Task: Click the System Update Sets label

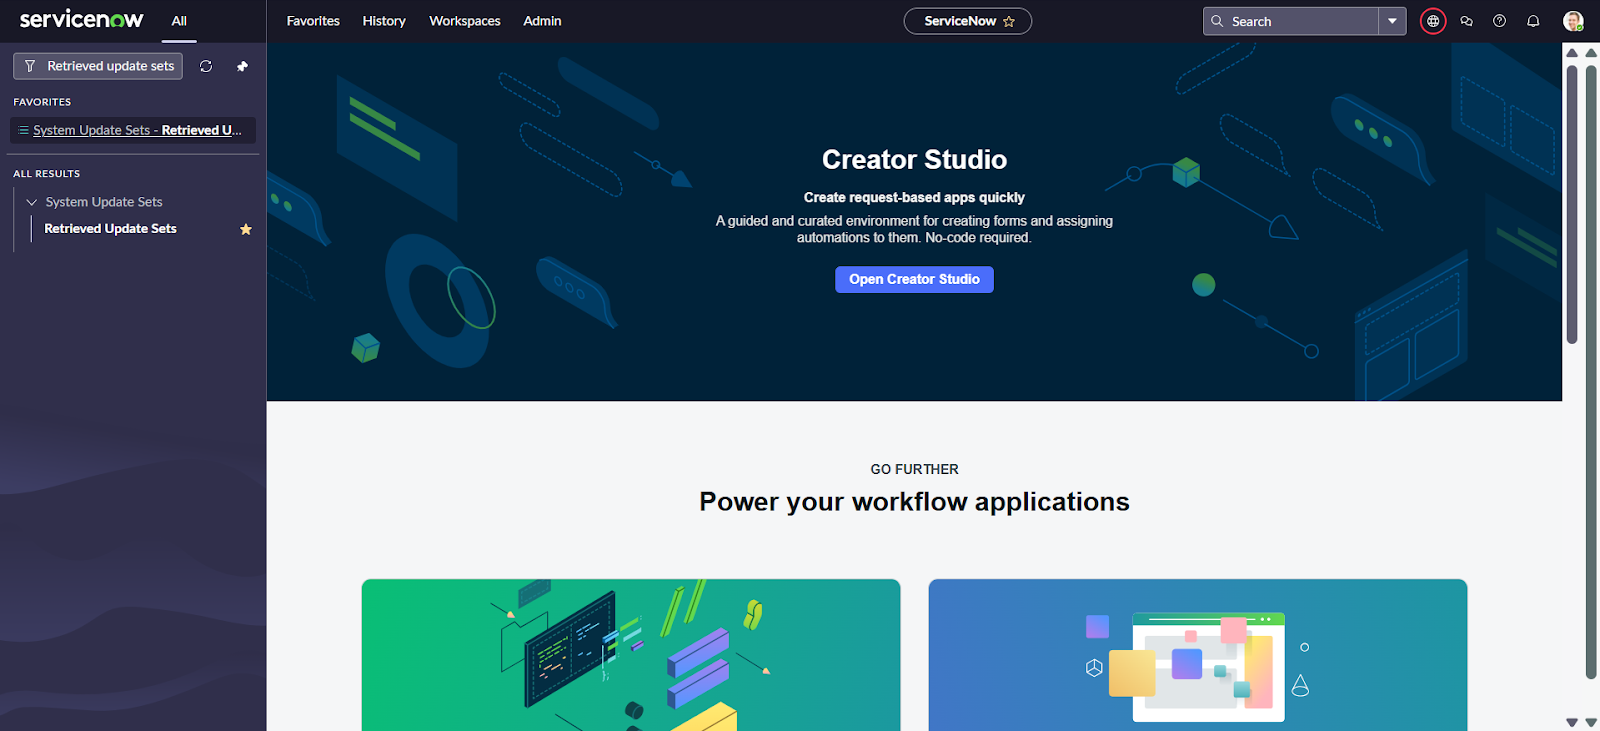Action: pyautogui.click(x=104, y=202)
